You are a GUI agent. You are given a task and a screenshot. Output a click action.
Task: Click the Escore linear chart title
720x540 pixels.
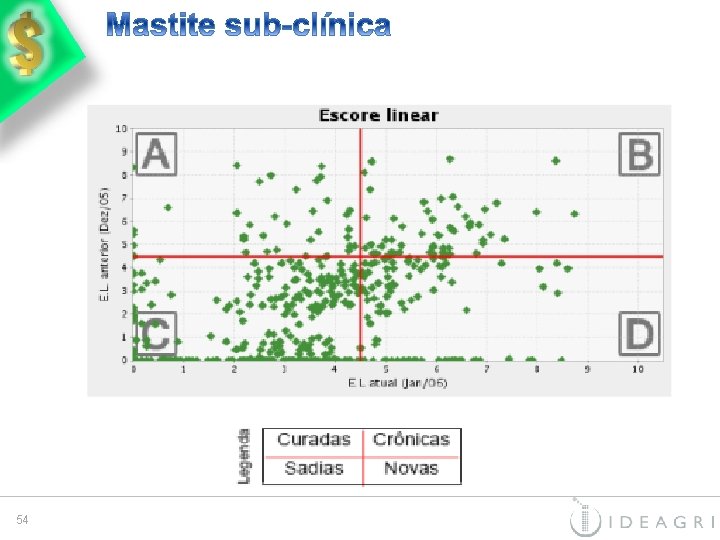[378, 115]
